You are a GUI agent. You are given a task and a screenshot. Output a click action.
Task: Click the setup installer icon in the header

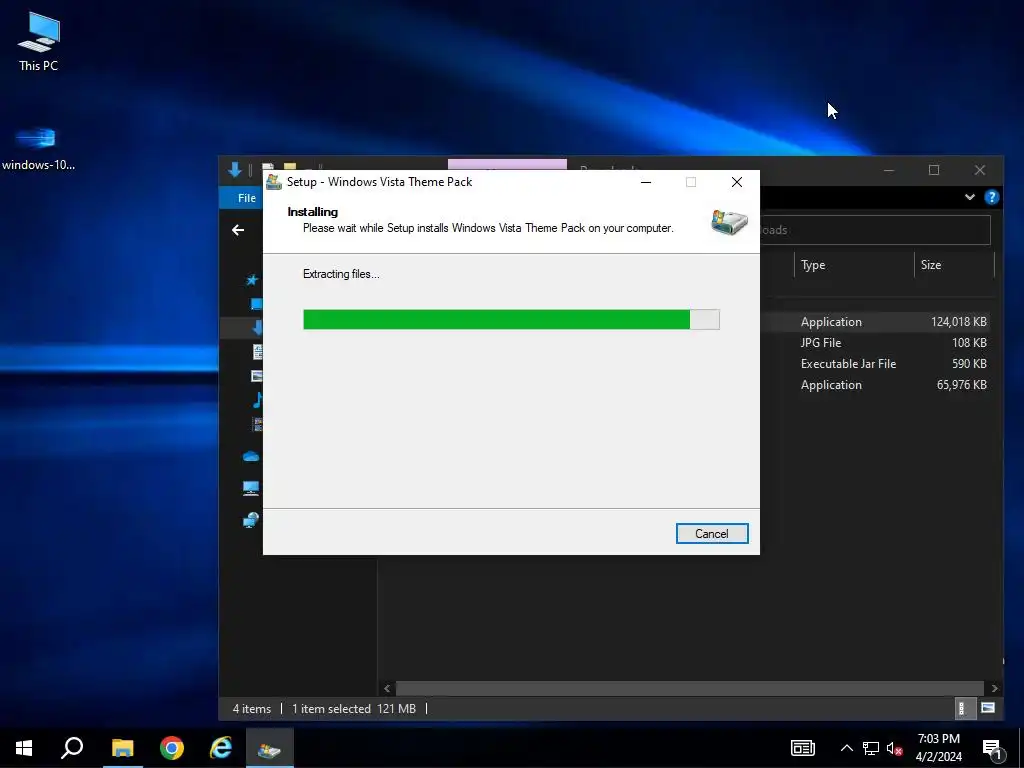click(x=729, y=222)
